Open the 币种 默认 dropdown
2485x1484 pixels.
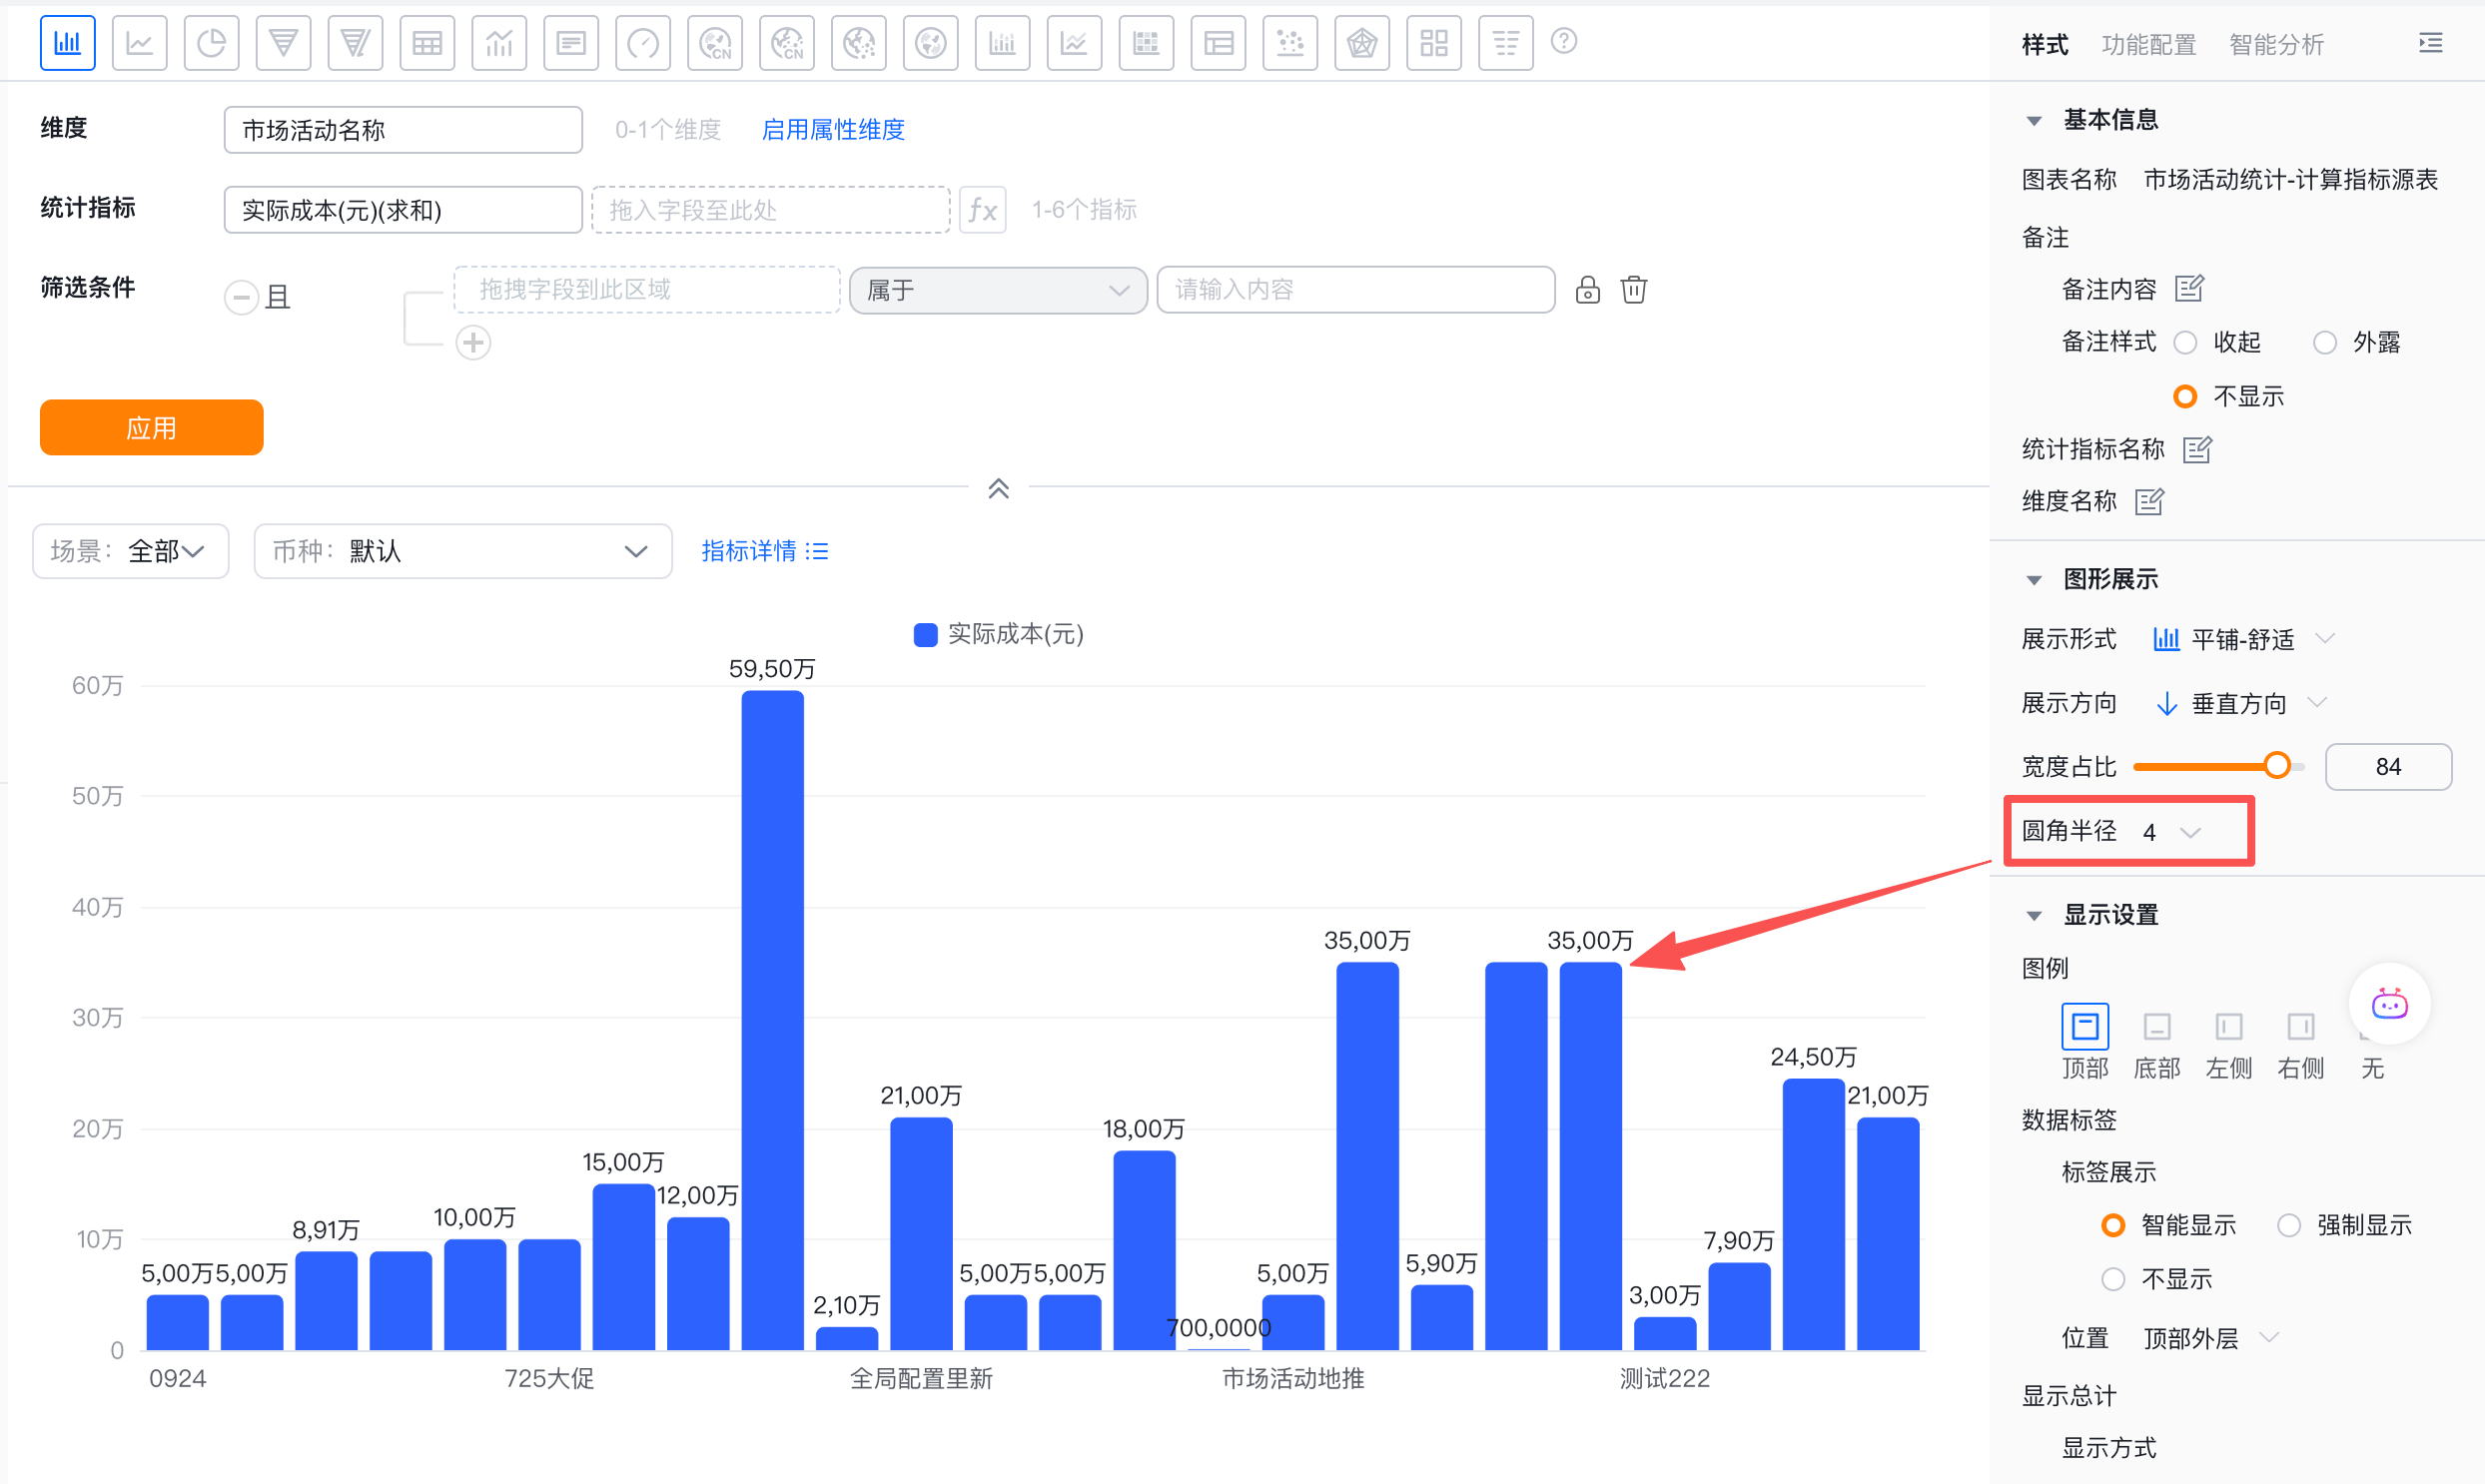(x=463, y=551)
